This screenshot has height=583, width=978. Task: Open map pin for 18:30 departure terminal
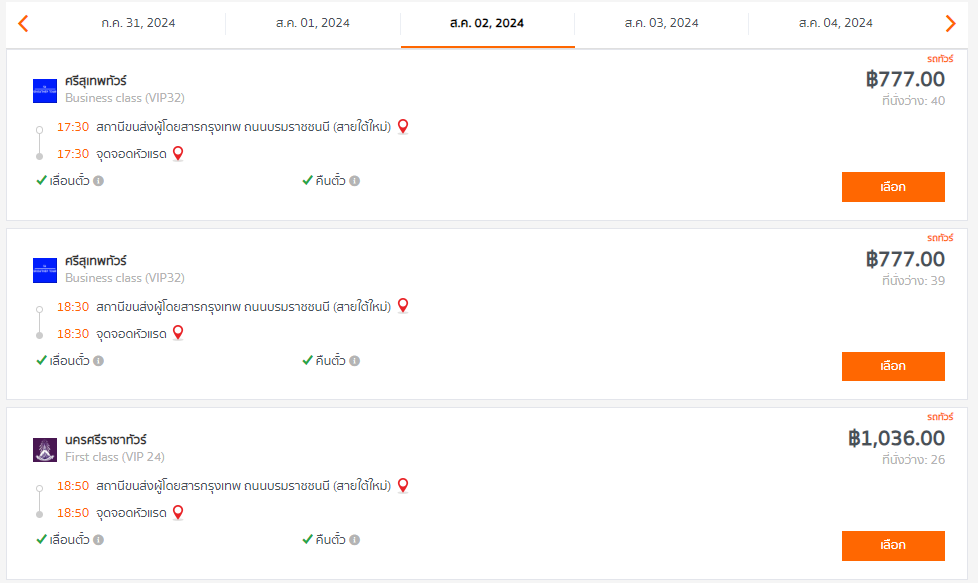(403, 306)
